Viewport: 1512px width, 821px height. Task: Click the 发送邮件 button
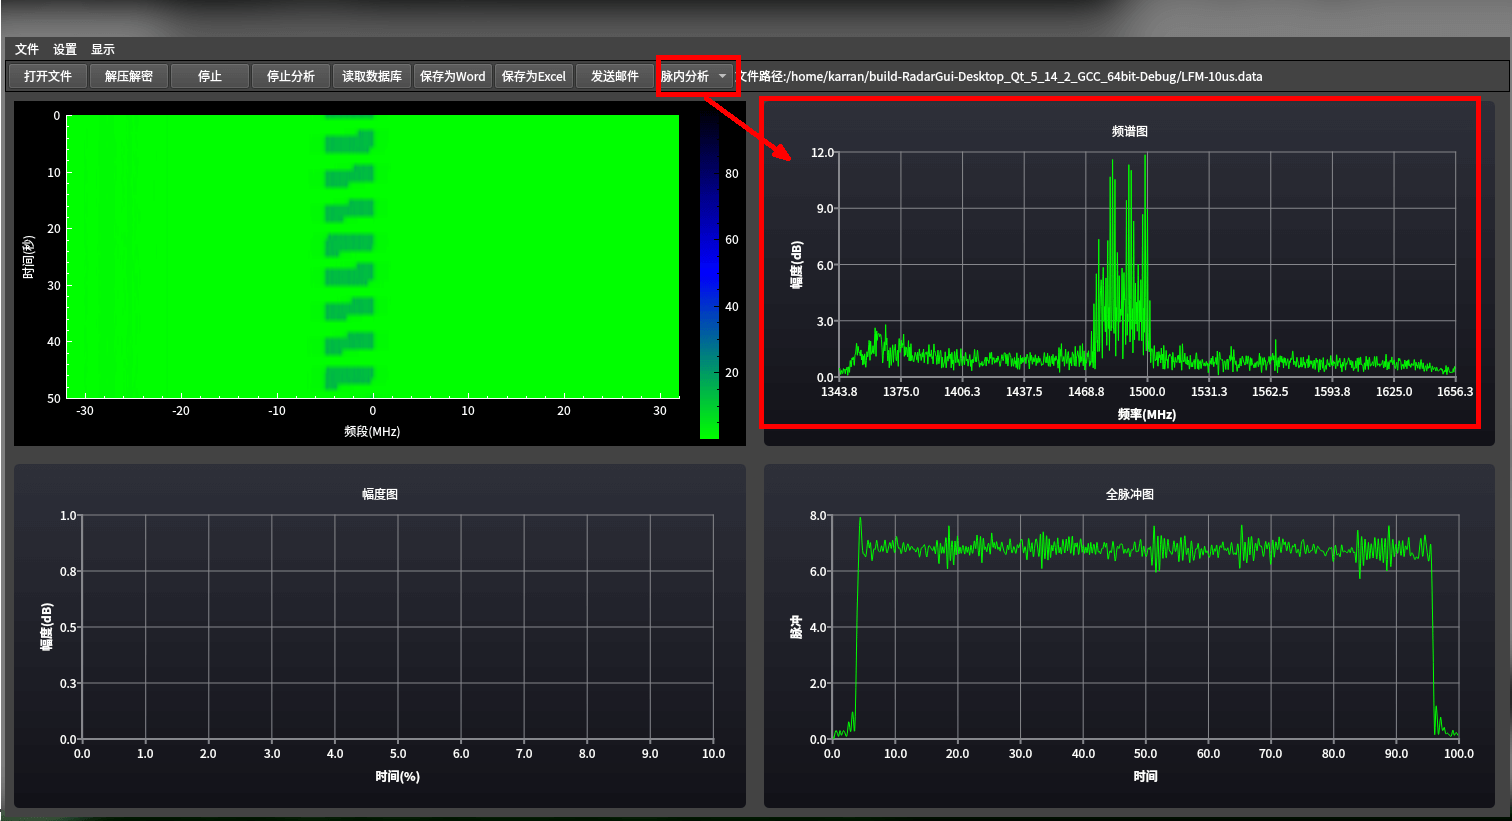(x=615, y=76)
